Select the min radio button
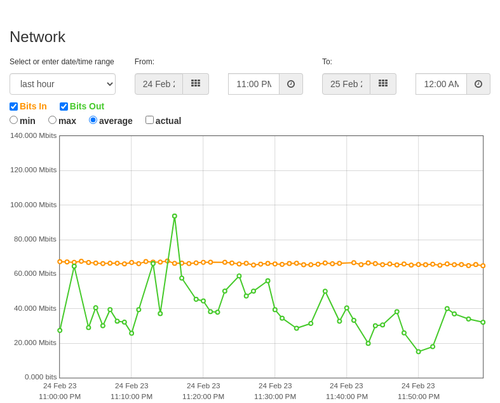The image size is (500, 403). coord(14,120)
